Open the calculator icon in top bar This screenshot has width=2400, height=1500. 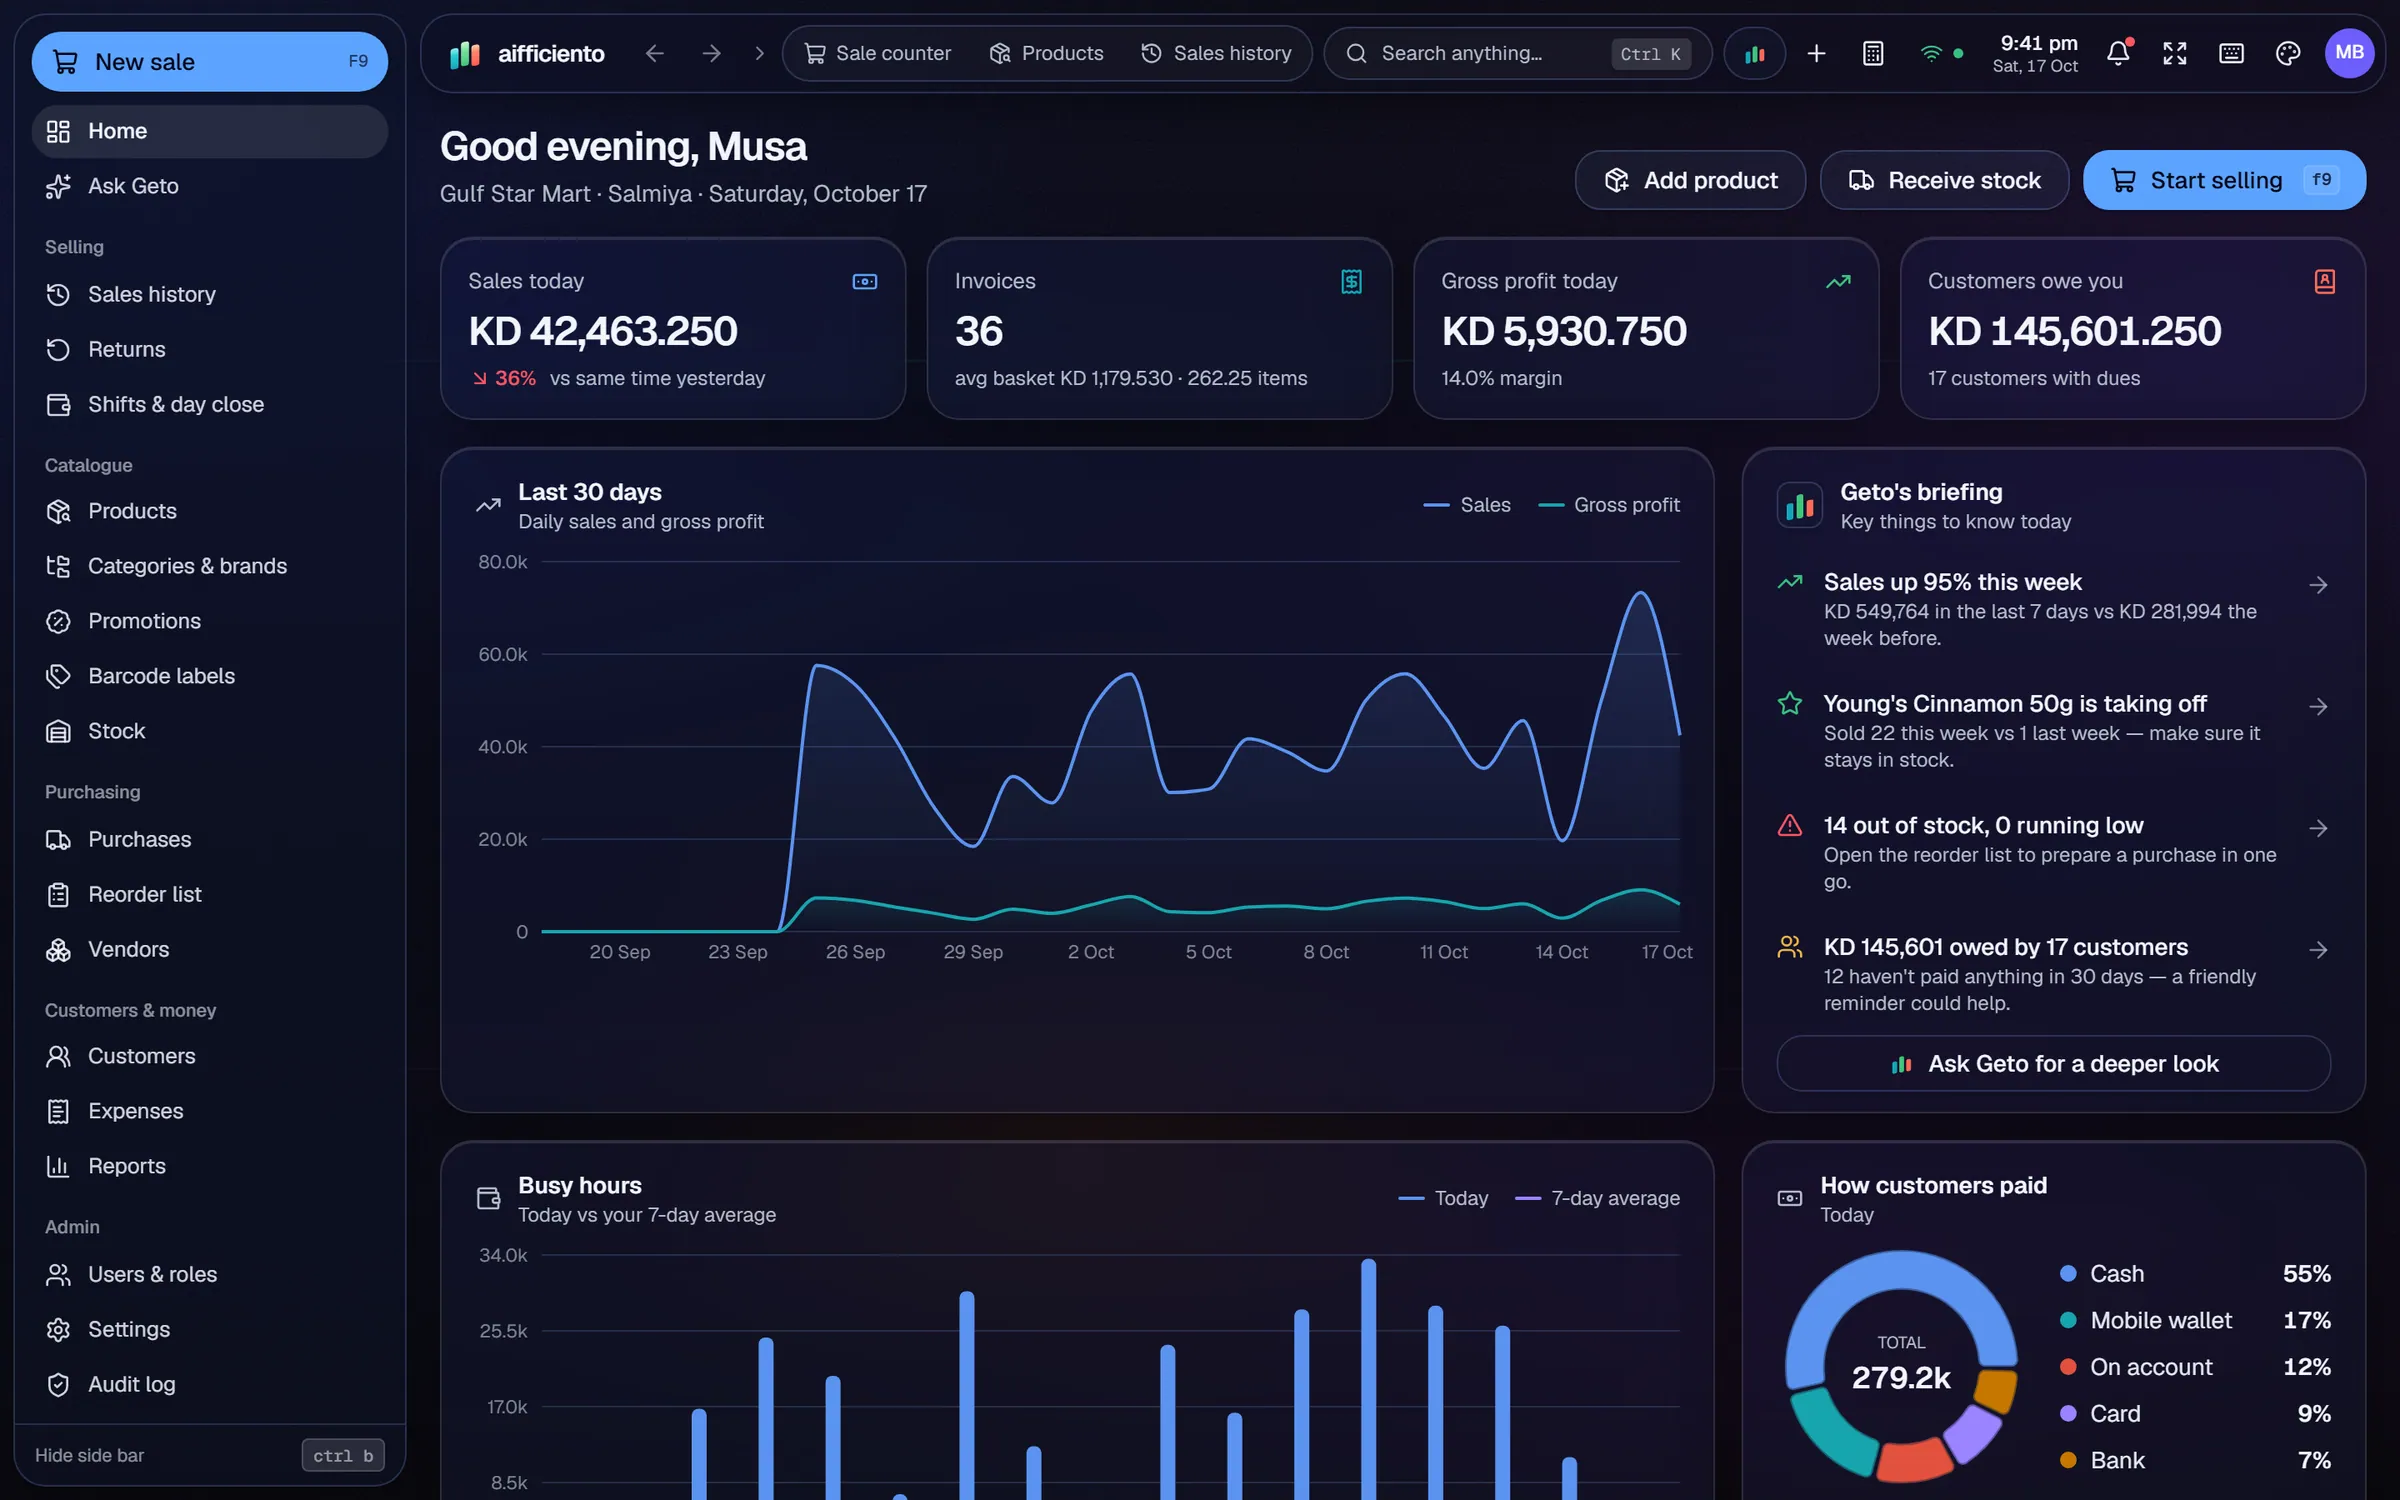tap(1873, 53)
